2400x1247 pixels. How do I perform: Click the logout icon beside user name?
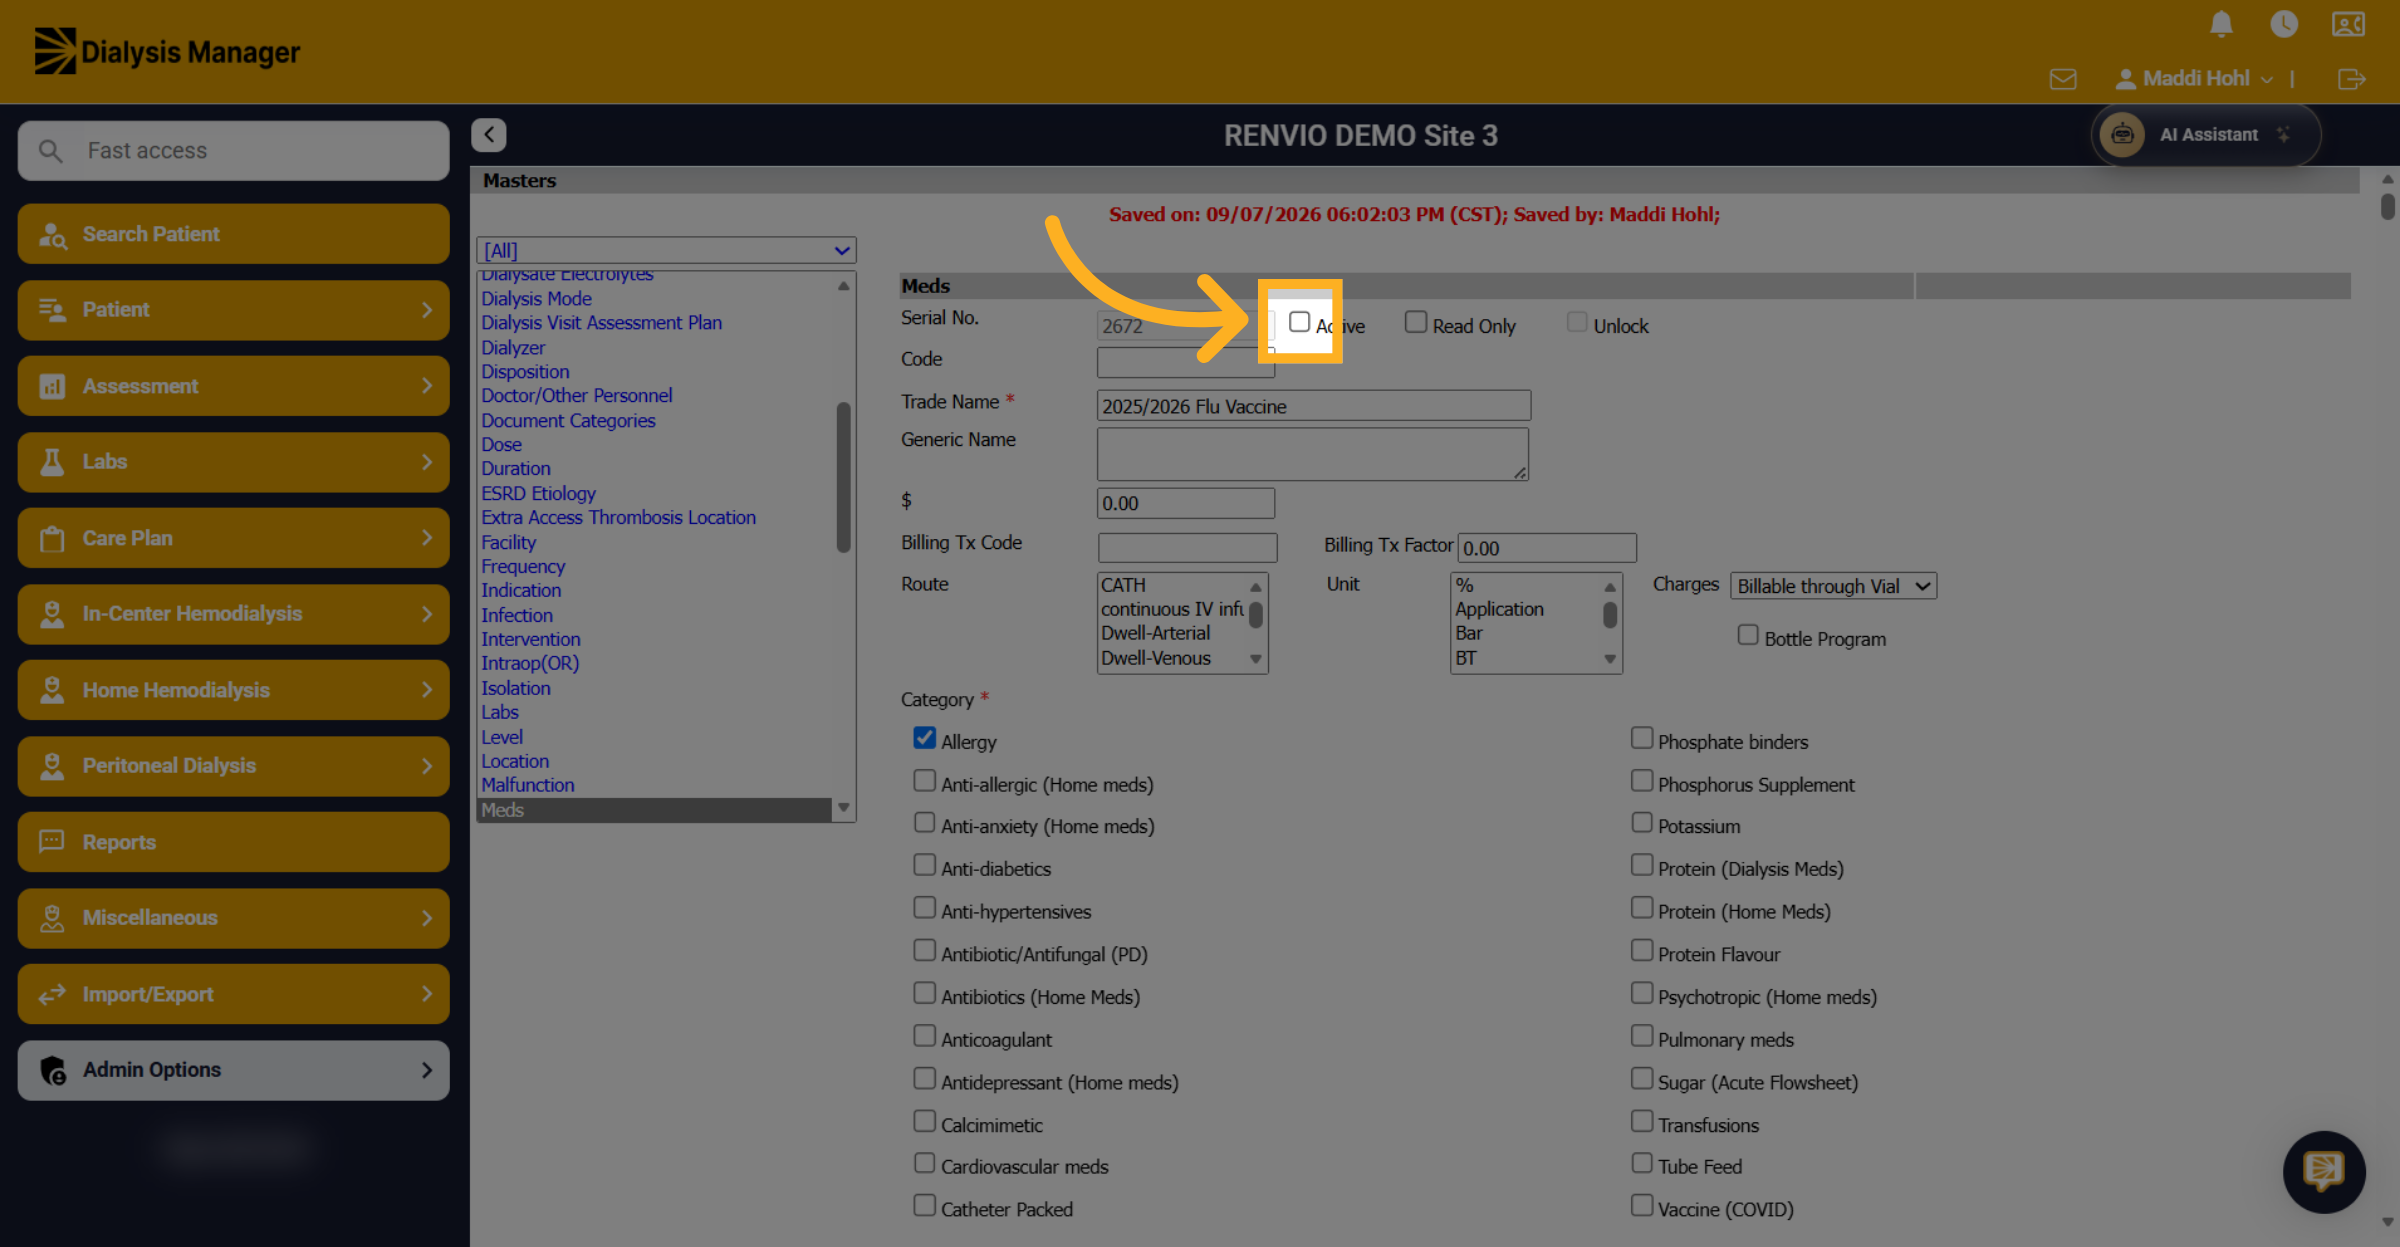coord(2352,79)
